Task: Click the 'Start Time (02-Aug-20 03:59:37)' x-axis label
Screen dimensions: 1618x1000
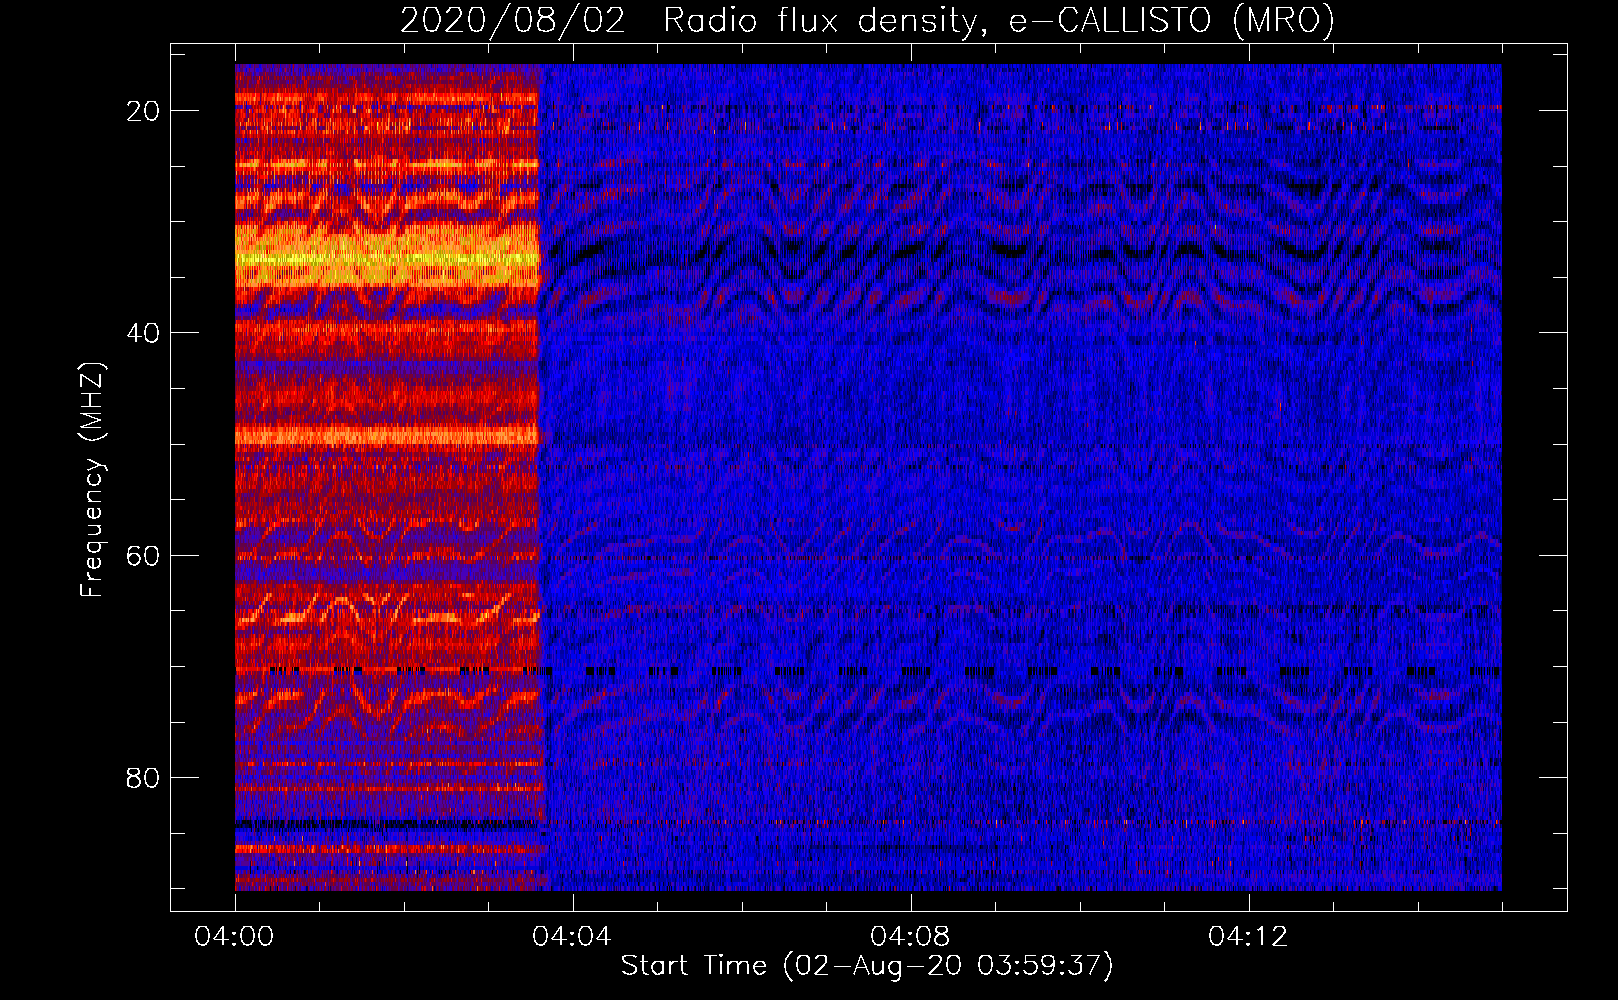Action: click(867, 966)
